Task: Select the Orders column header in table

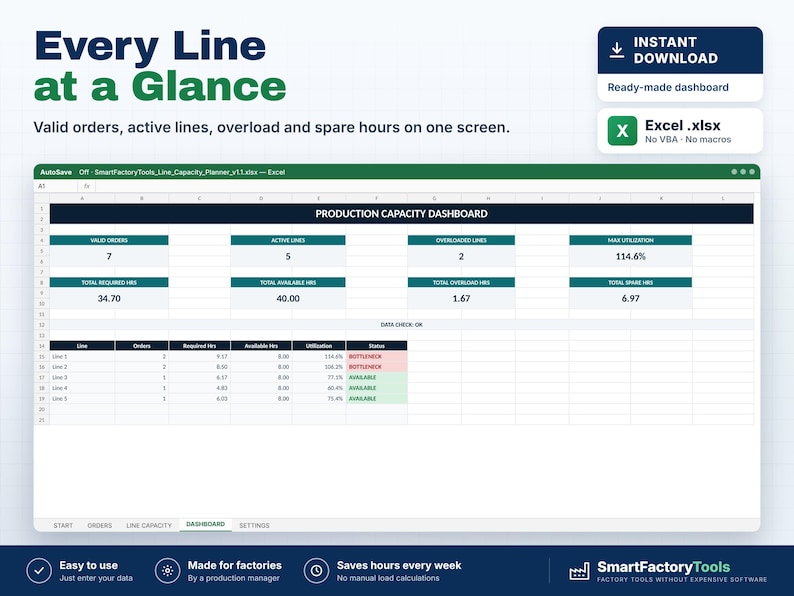Action: pos(142,346)
